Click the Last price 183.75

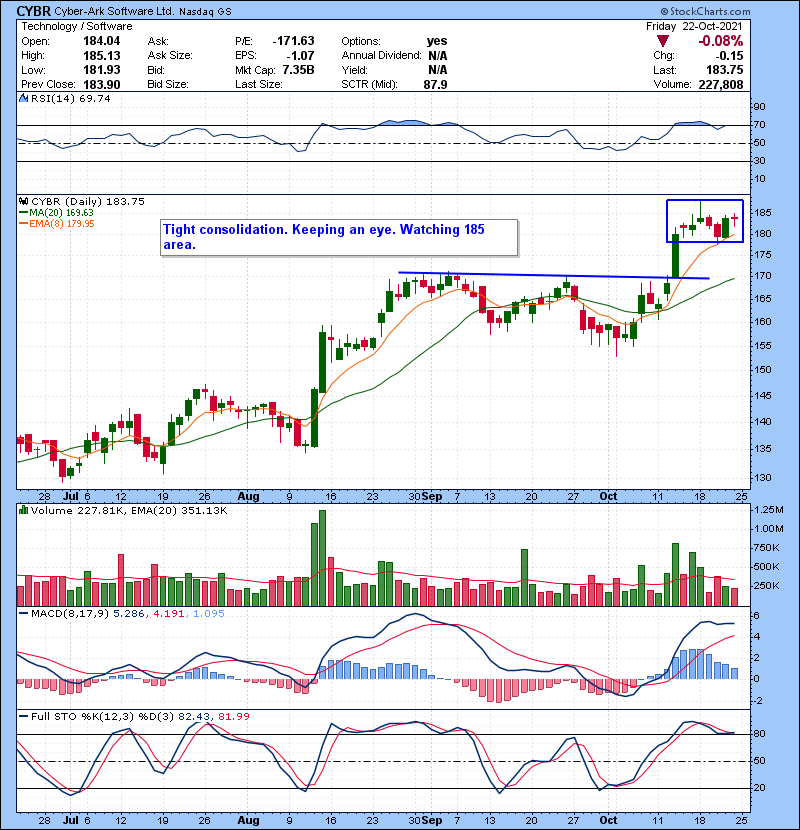(x=724, y=70)
